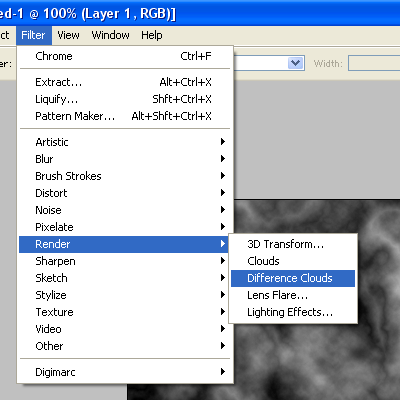Expand the Video filter submenu
This screenshot has width=400, height=400.
coord(125,329)
